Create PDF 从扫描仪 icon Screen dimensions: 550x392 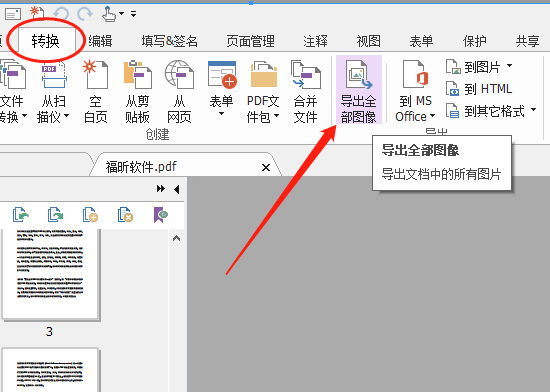(x=54, y=75)
